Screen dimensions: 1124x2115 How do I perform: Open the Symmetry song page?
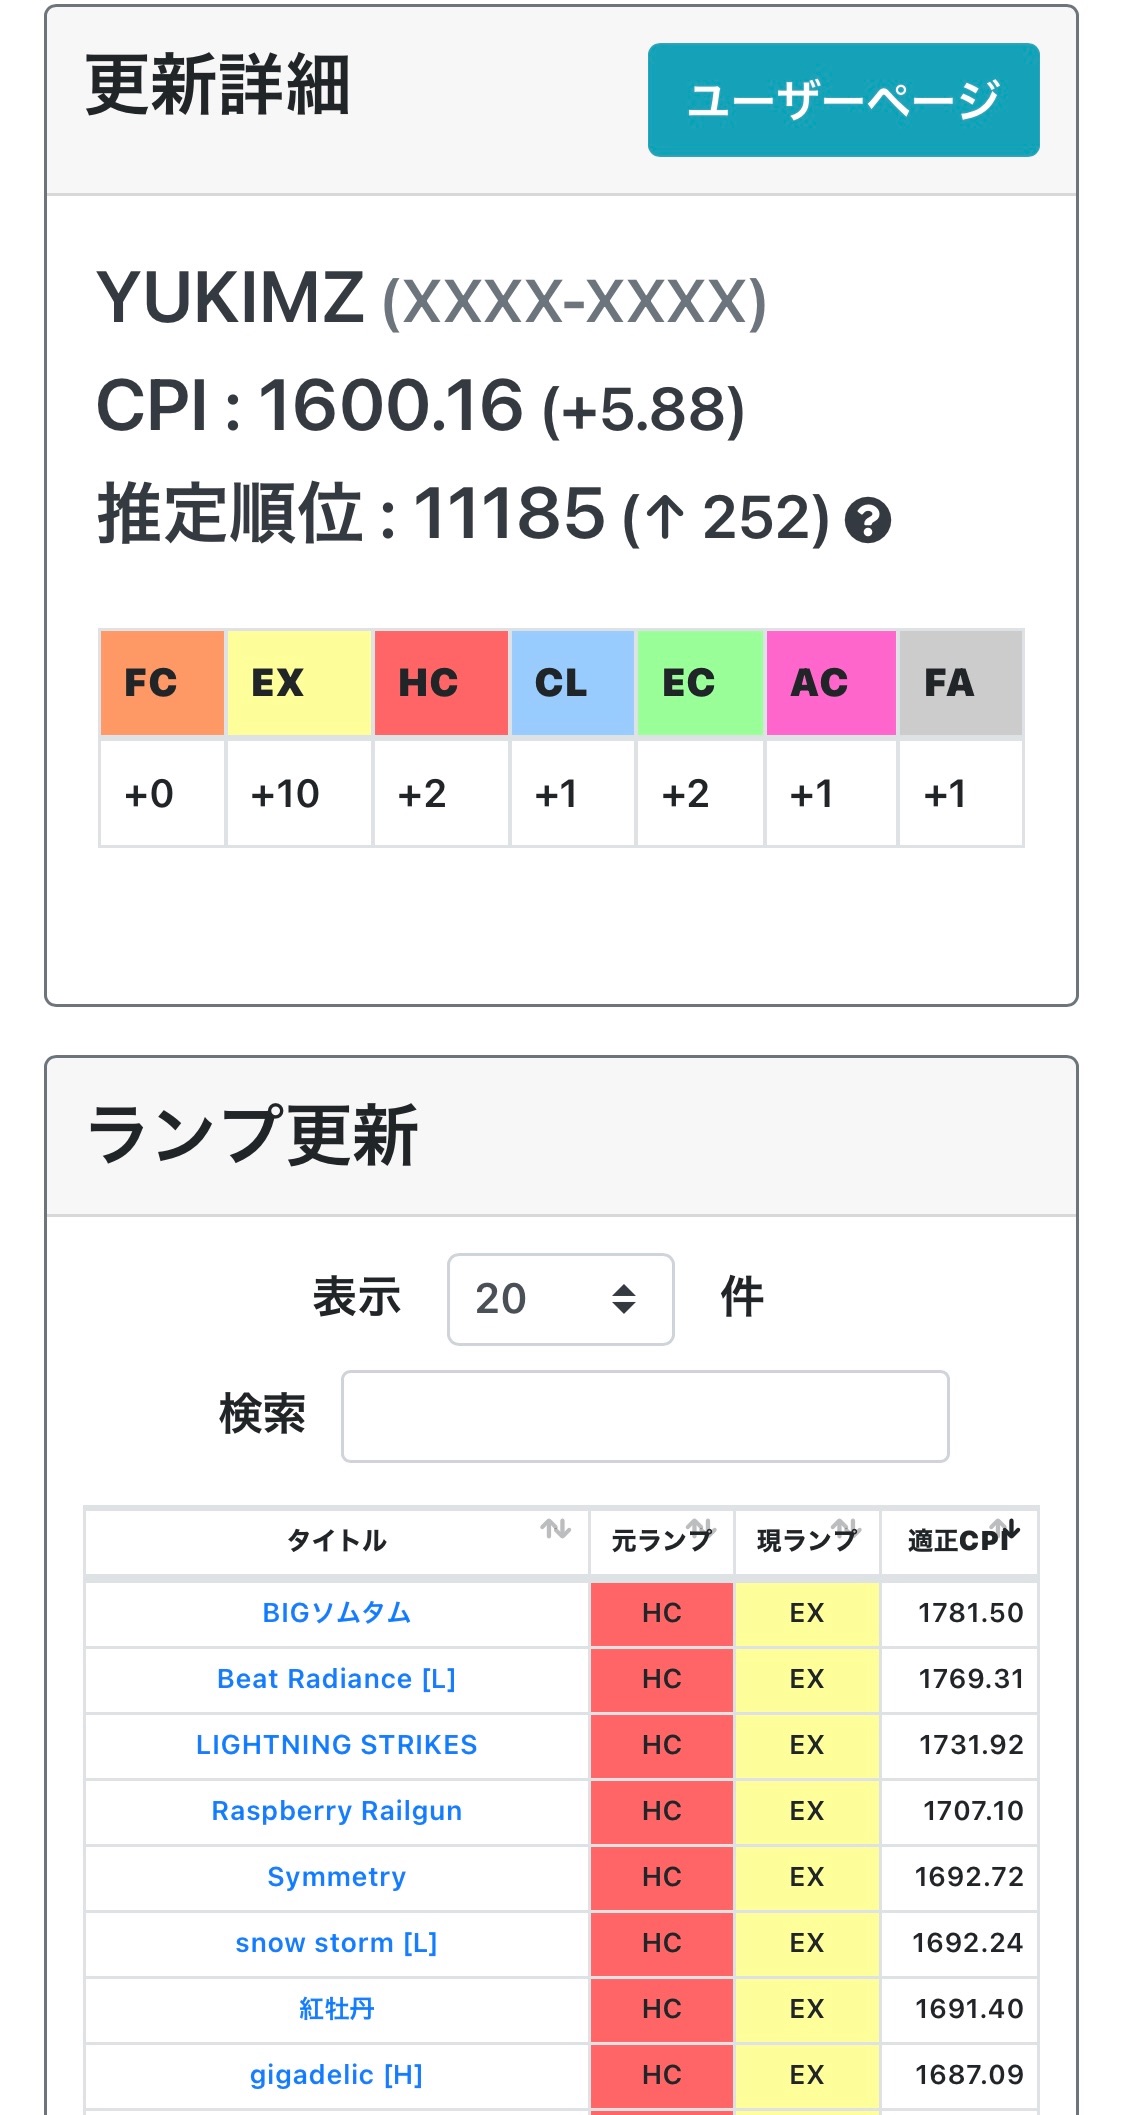[336, 1877]
